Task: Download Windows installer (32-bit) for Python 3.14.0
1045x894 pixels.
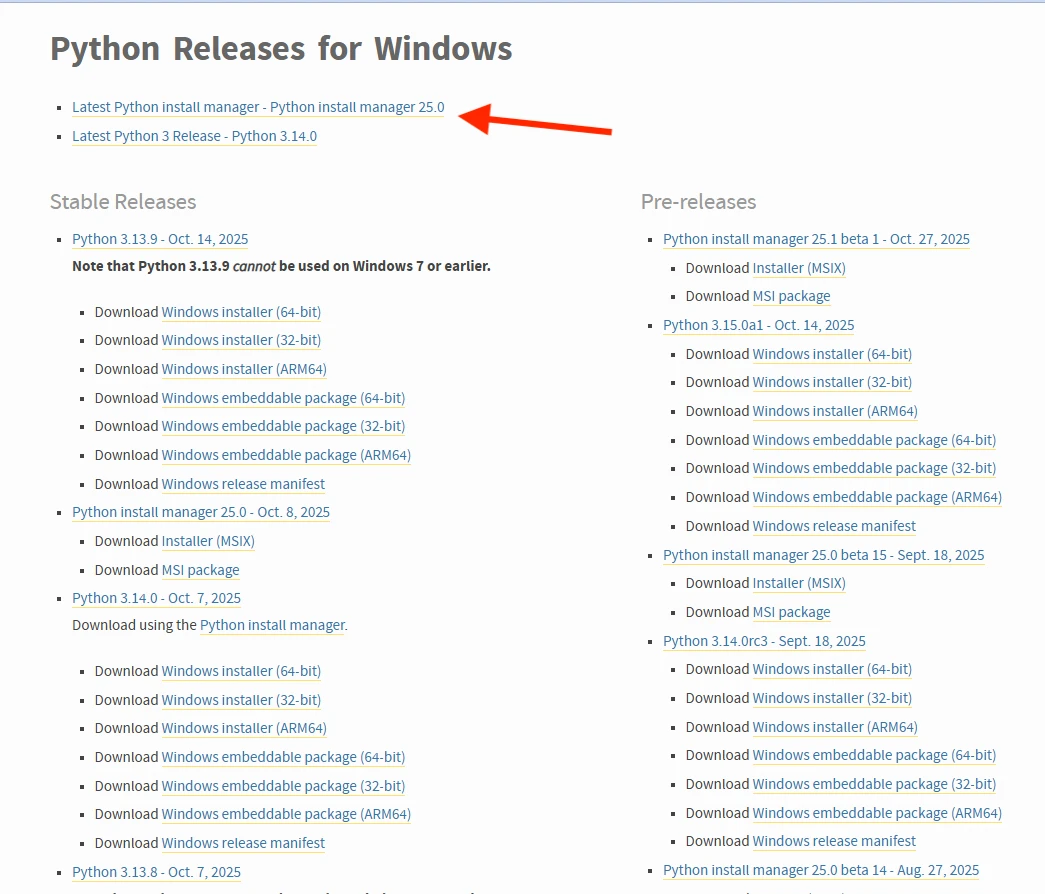Action: point(241,700)
